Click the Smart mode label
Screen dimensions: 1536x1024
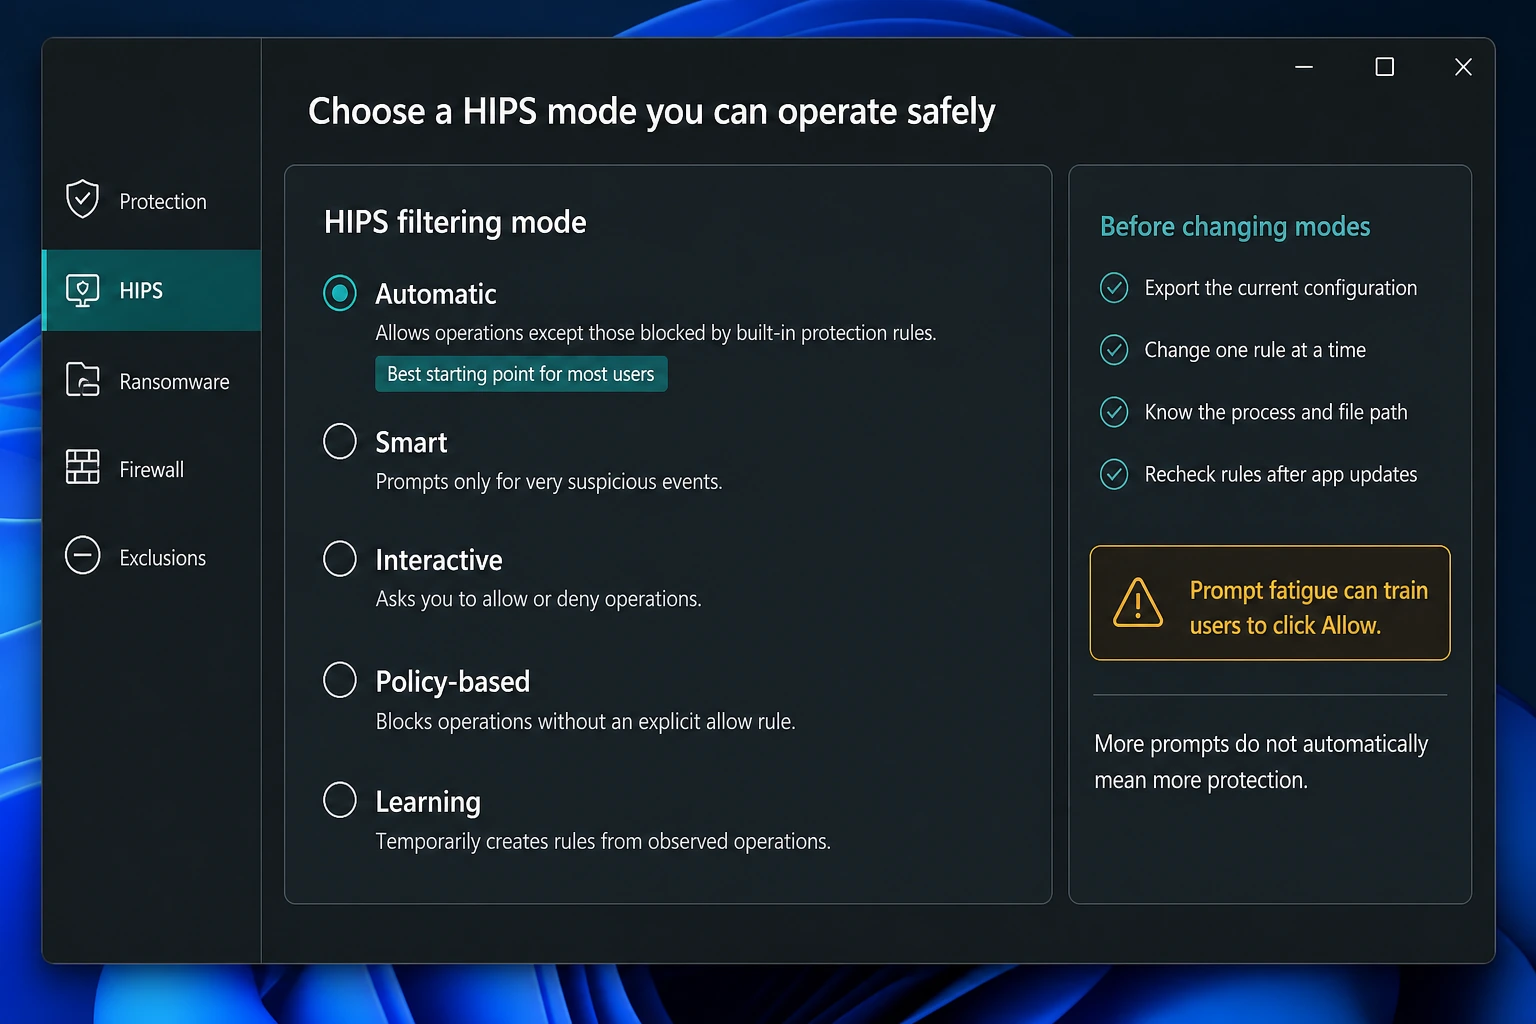pos(411,442)
